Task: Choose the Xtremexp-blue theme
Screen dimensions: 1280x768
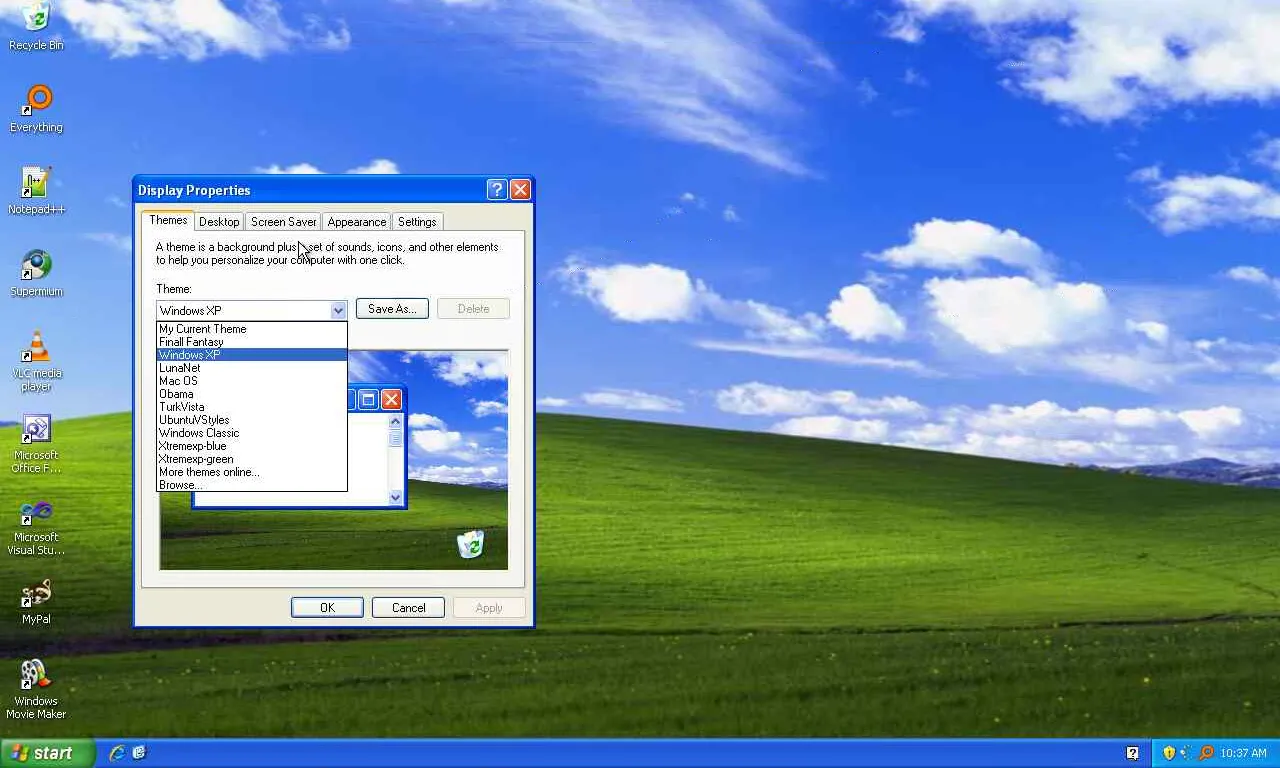Action: (252, 446)
